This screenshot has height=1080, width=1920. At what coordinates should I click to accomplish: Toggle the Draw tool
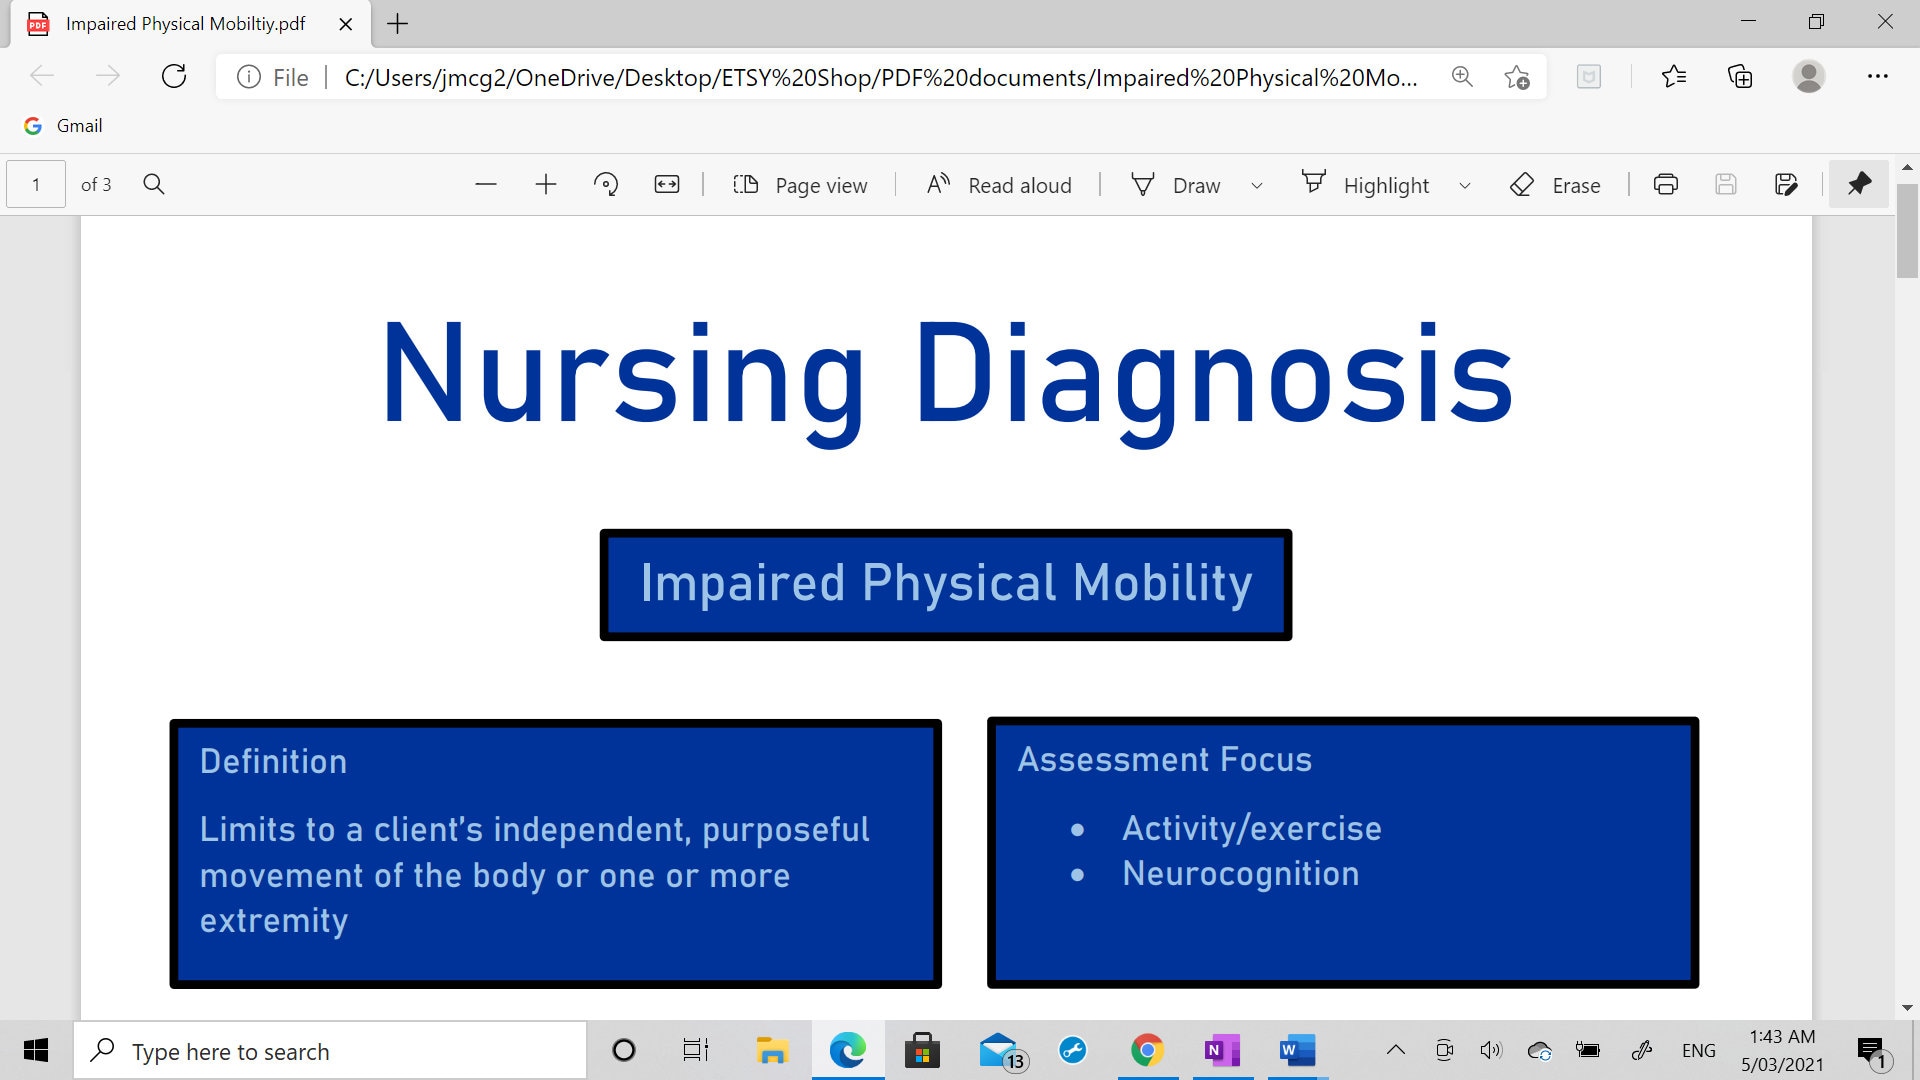(x=1178, y=184)
